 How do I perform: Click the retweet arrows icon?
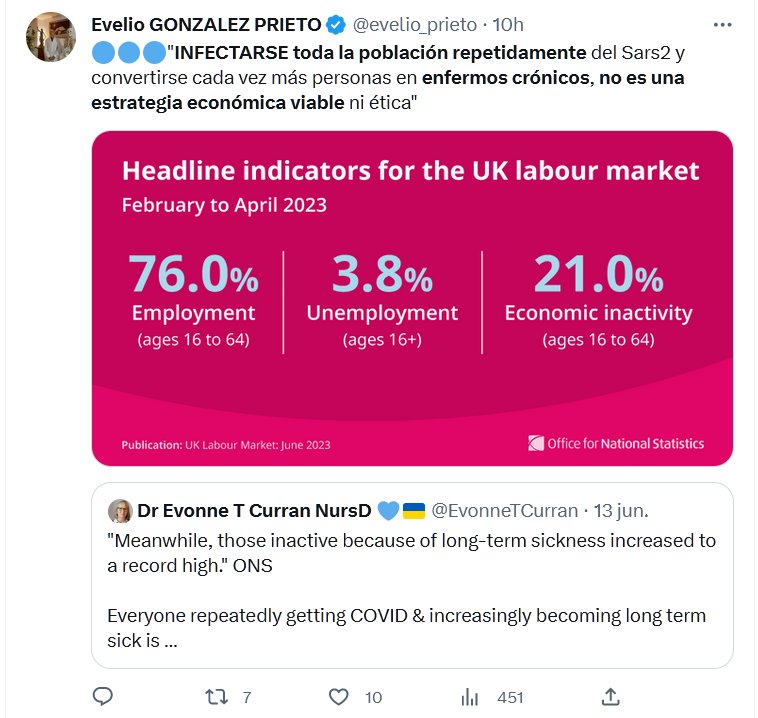click(x=216, y=696)
